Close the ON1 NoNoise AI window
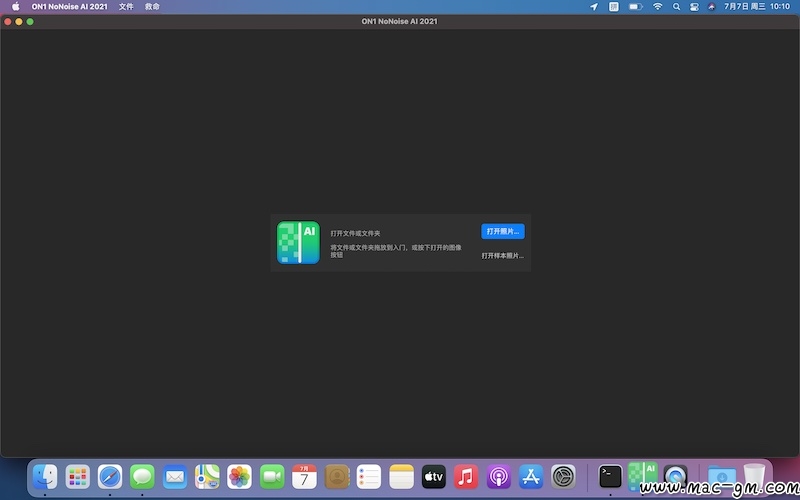Viewport: 800px width, 500px height. (x=8, y=21)
